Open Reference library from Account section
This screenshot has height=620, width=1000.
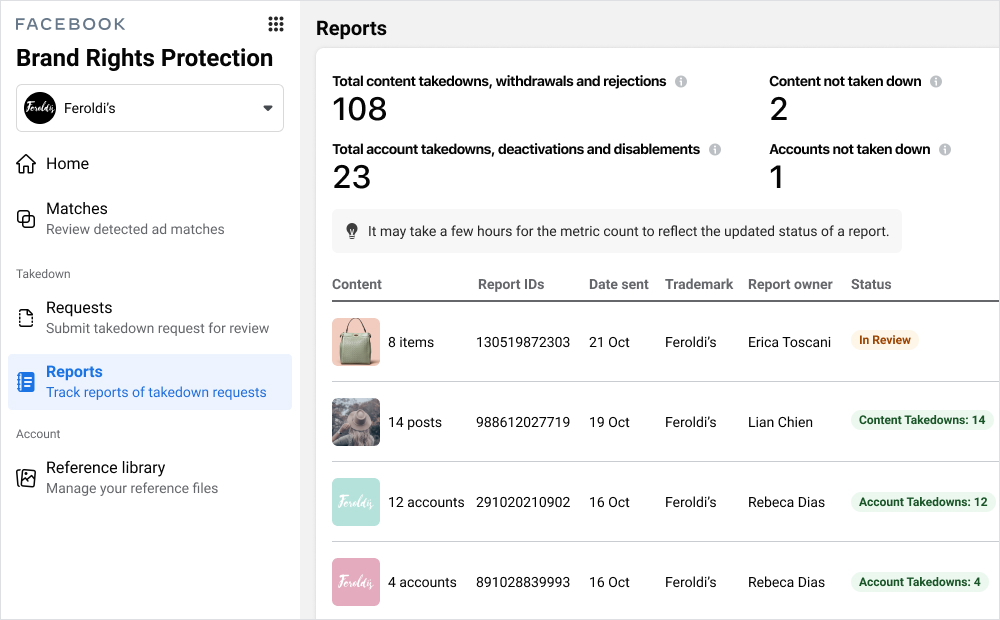coord(105,468)
